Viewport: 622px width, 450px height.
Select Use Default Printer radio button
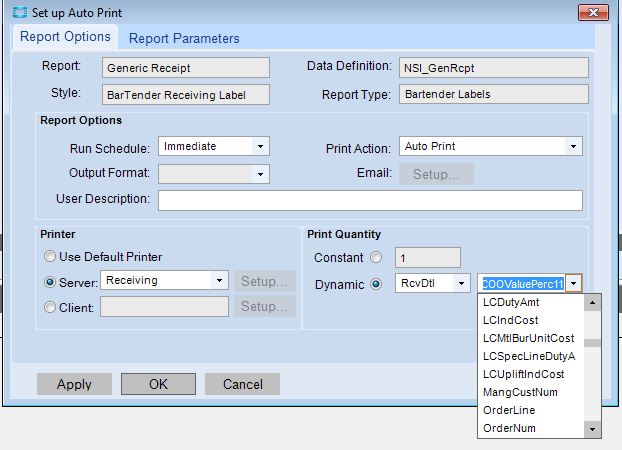(x=50, y=256)
